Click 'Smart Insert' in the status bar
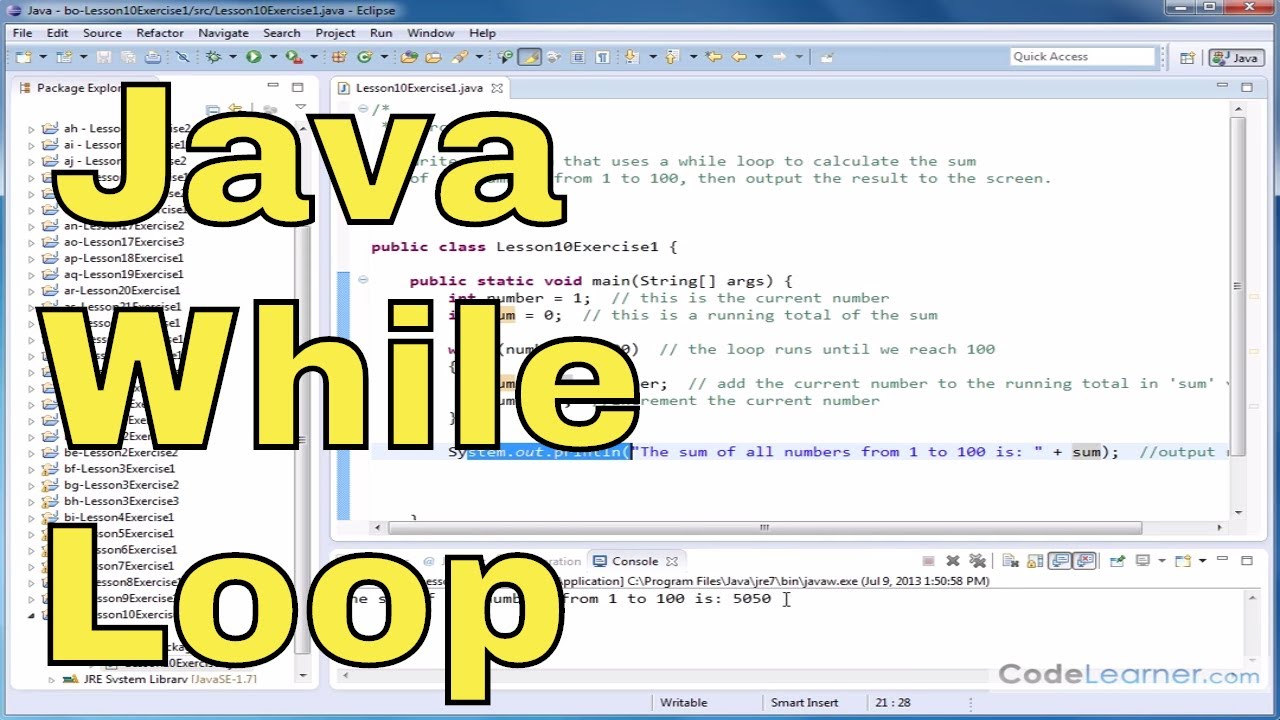The width and height of the screenshot is (1280, 720). coord(804,703)
